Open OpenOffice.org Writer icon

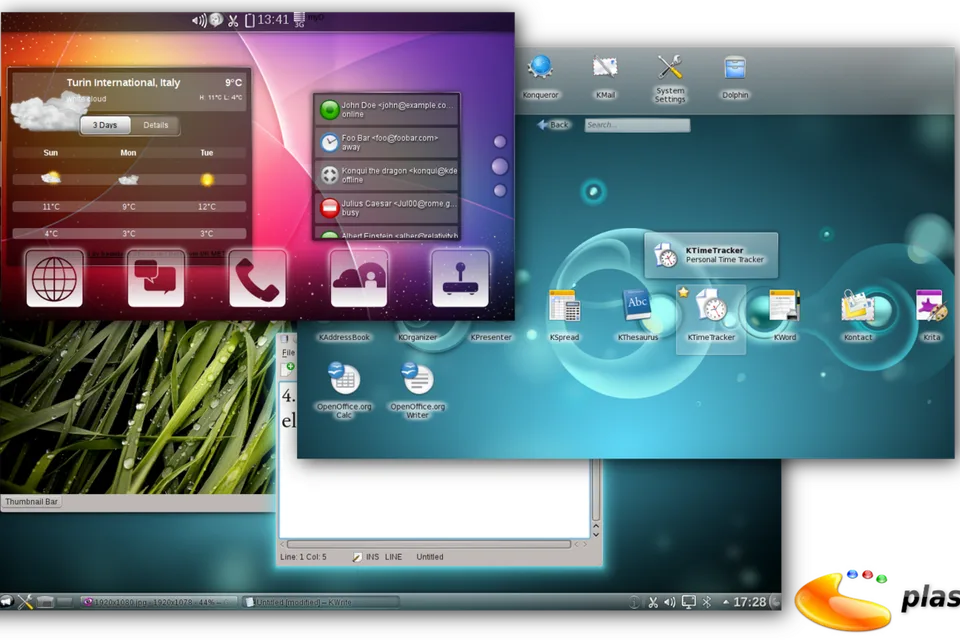click(418, 379)
